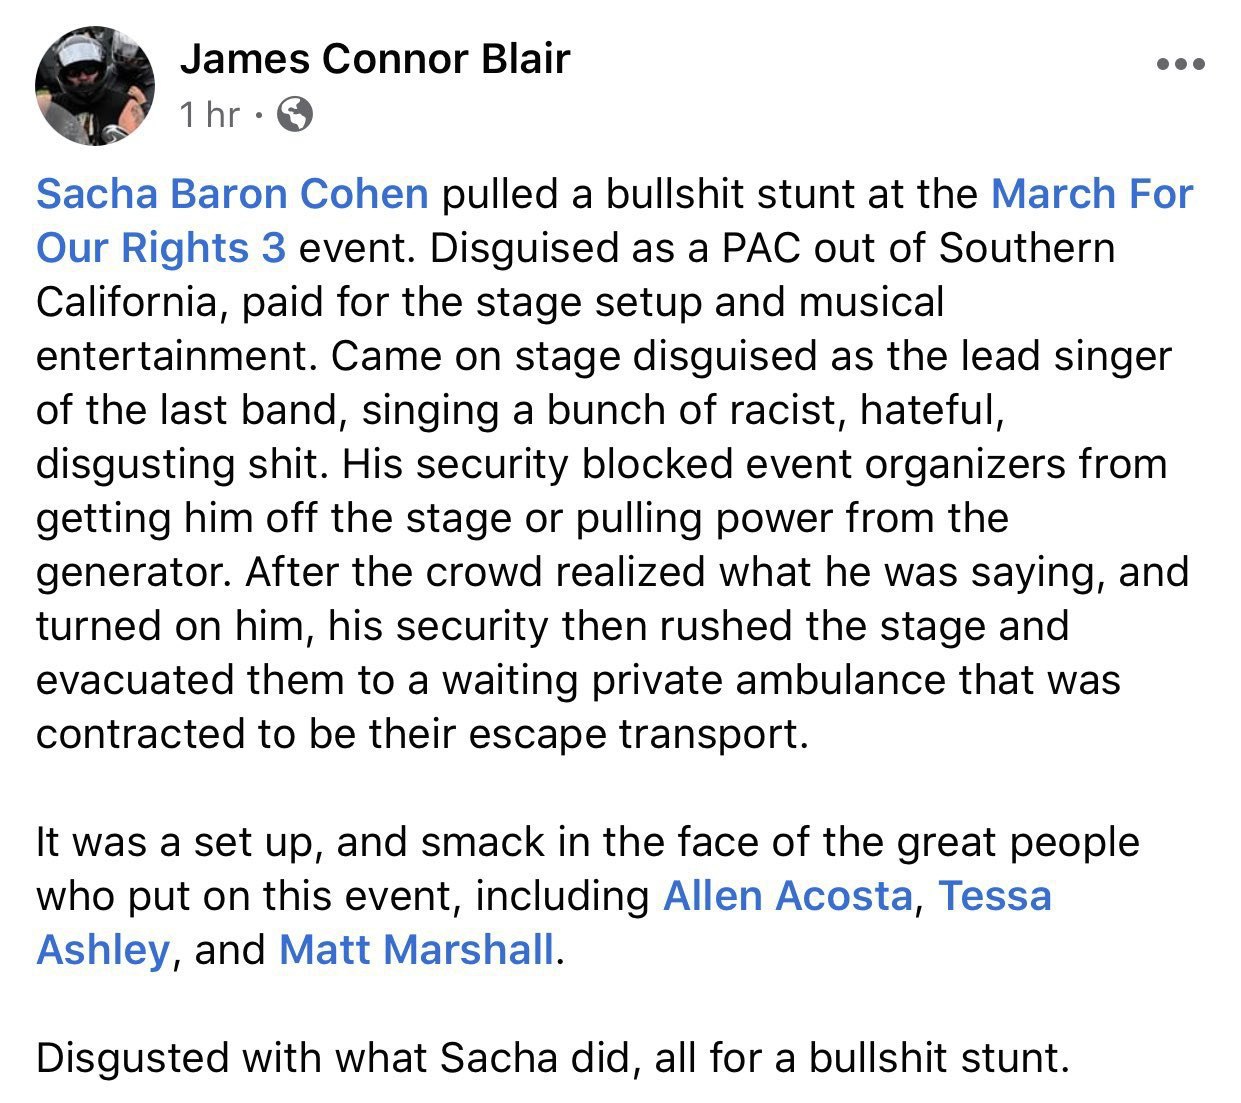
Task: Click the word "entertainment." in the post
Action: pyautogui.click(x=177, y=356)
